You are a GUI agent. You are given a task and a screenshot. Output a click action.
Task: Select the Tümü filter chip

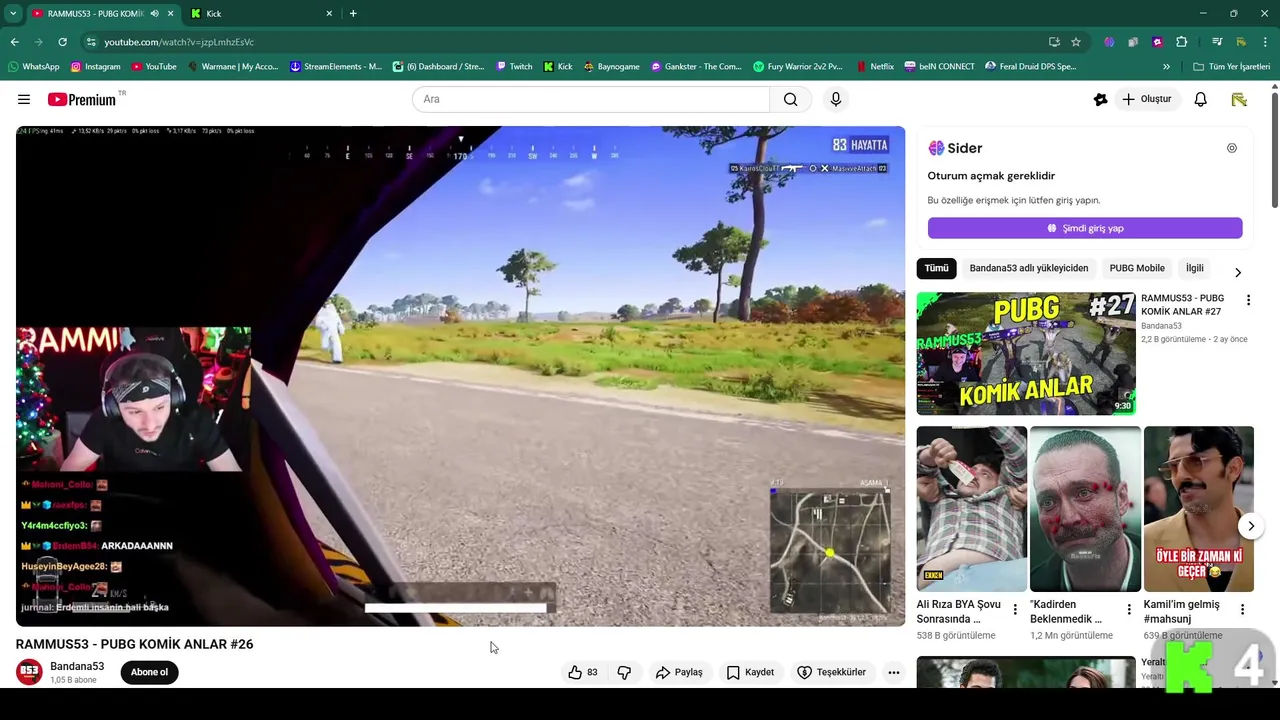937,268
